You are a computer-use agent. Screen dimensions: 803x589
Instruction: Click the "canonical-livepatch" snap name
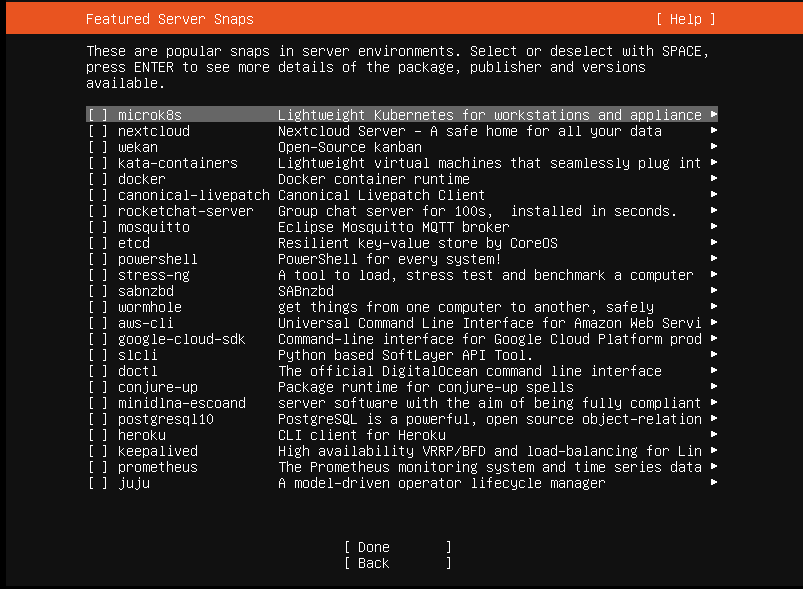194,195
